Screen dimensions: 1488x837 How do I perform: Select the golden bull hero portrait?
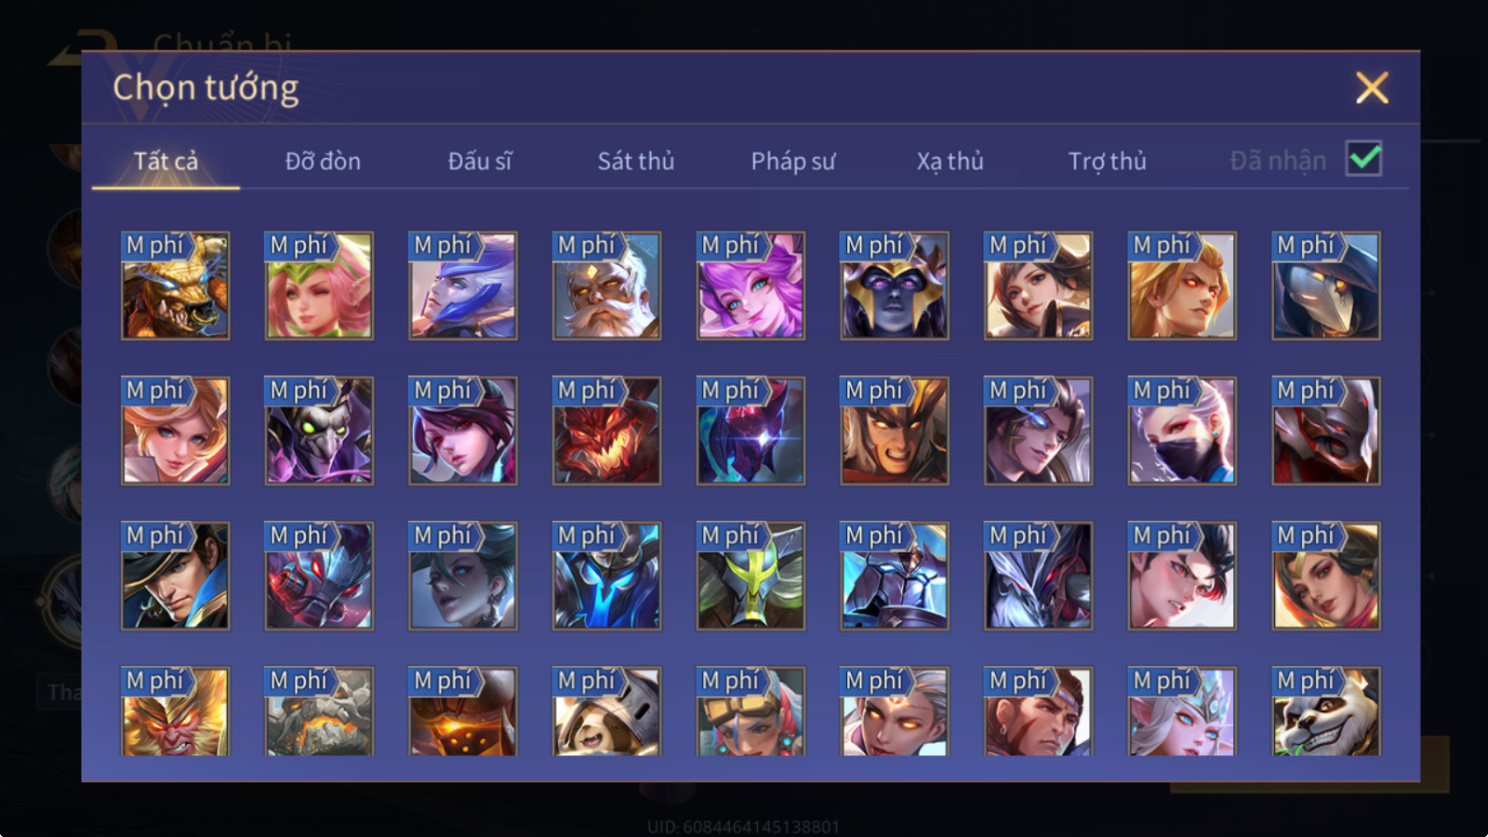(175, 286)
